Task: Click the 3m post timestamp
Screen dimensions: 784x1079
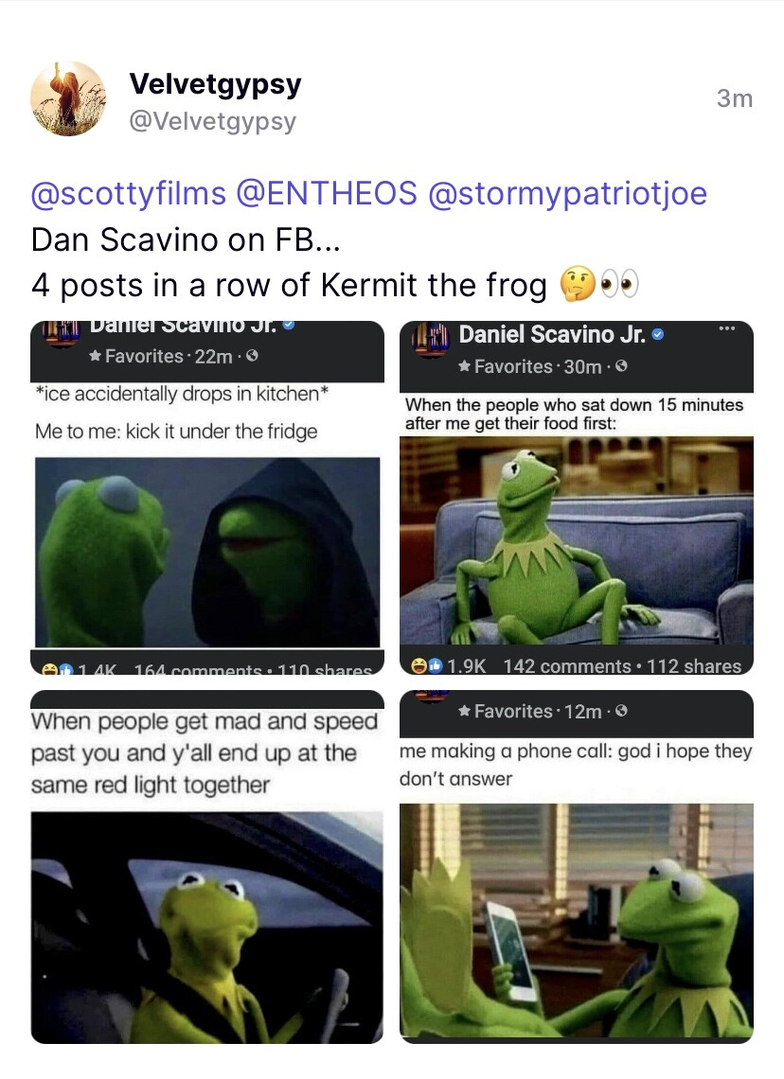Action: click(734, 98)
